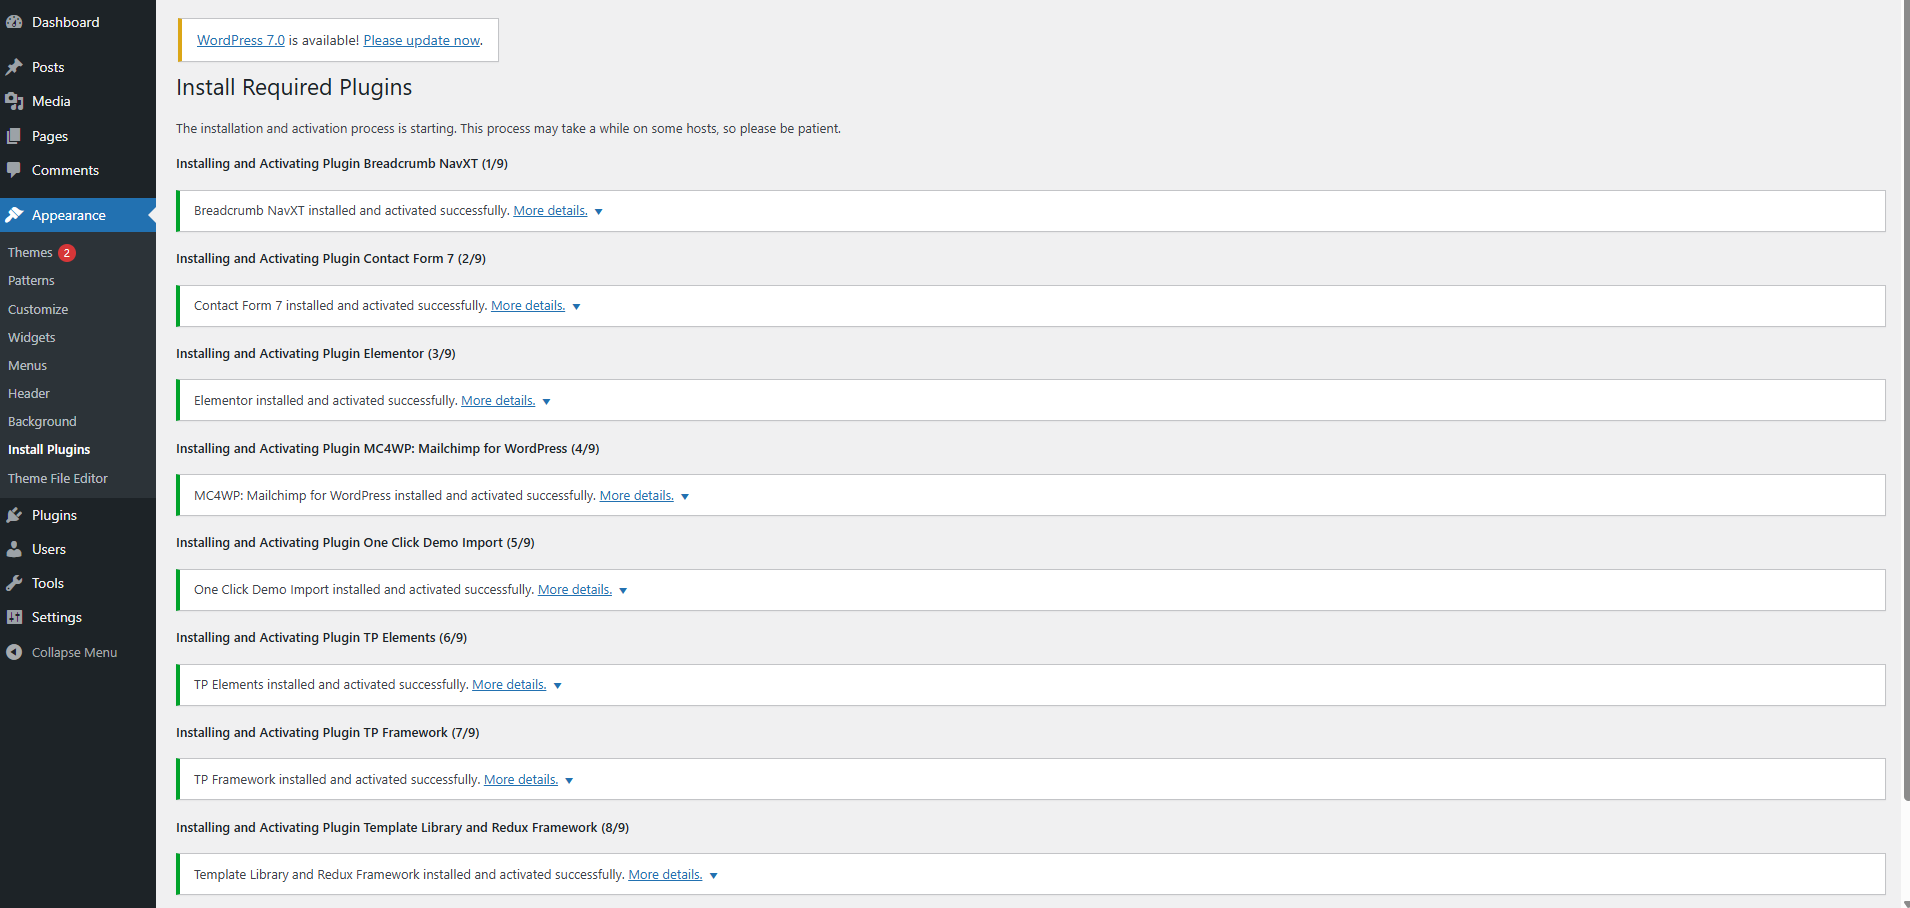The width and height of the screenshot is (1910, 908).
Task: Select the Background submenu item
Action: click(42, 422)
